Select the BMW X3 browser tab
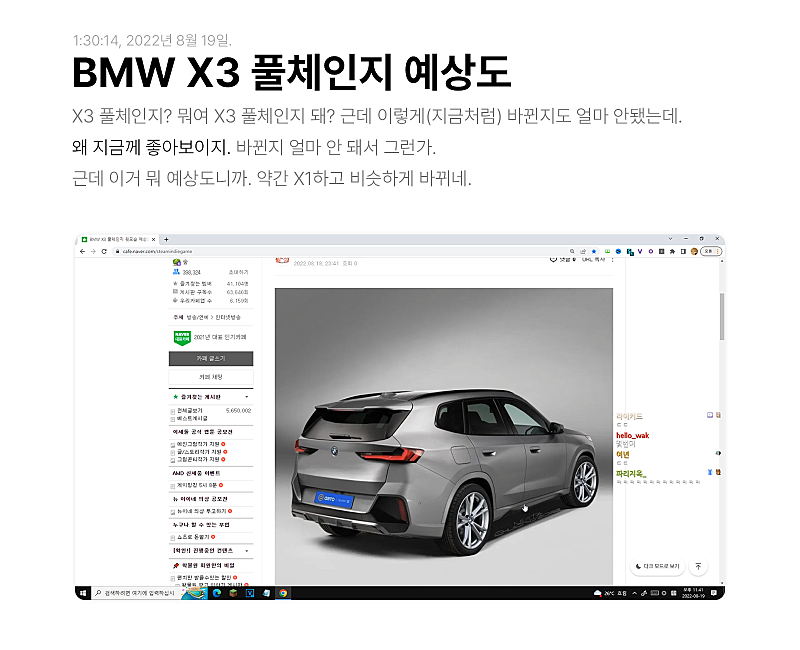 [115, 240]
